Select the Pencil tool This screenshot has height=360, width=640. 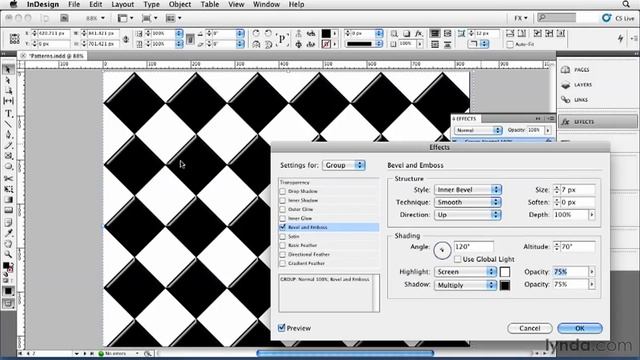point(8,145)
